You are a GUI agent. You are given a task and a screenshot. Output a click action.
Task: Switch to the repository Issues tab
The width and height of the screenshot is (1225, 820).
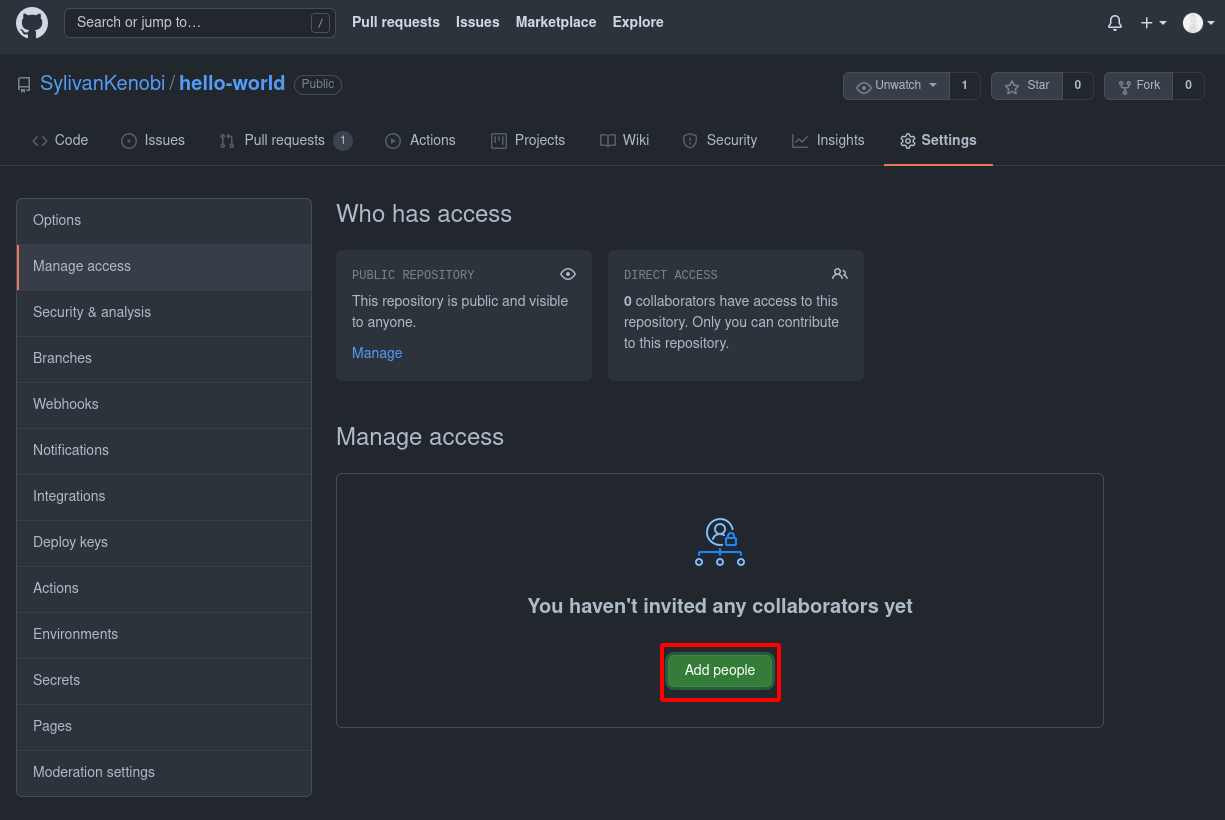coord(153,141)
